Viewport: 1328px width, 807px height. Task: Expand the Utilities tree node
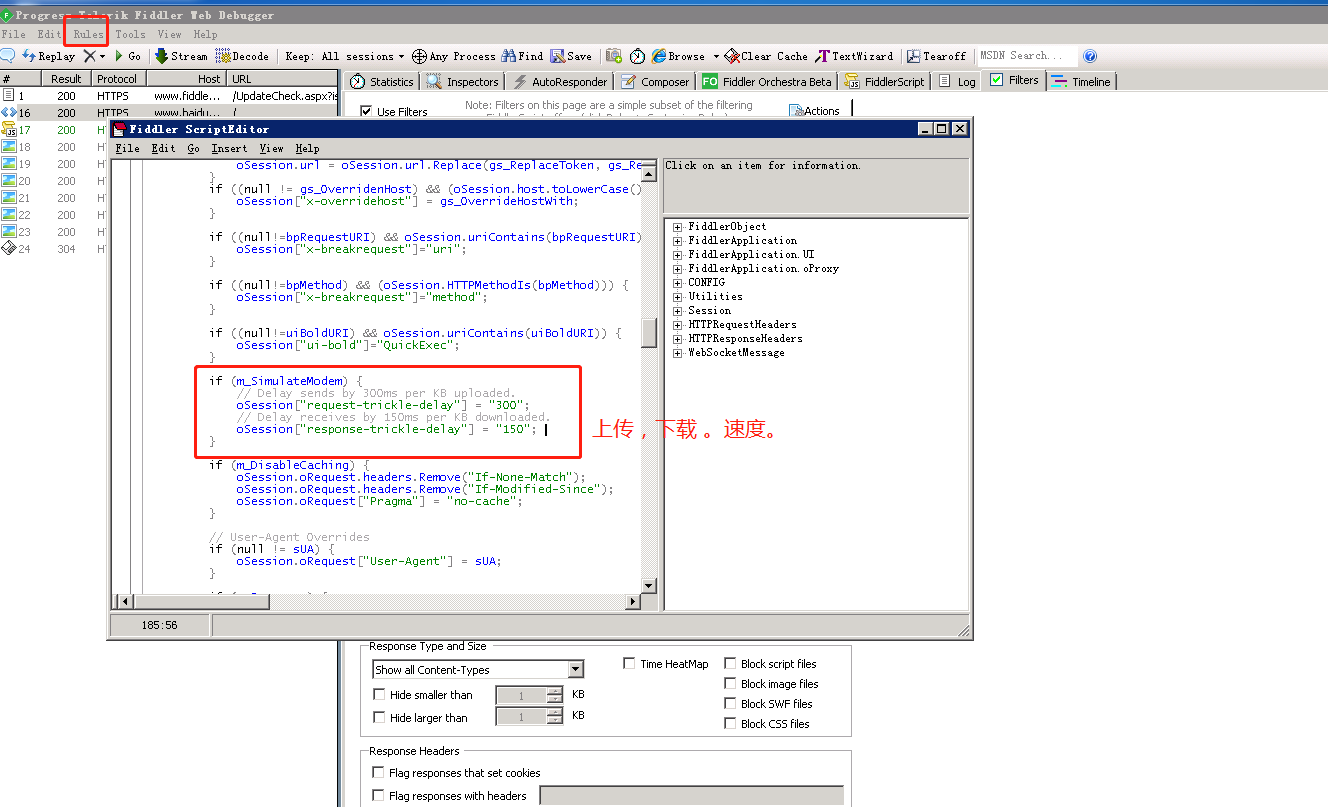[x=677, y=297]
